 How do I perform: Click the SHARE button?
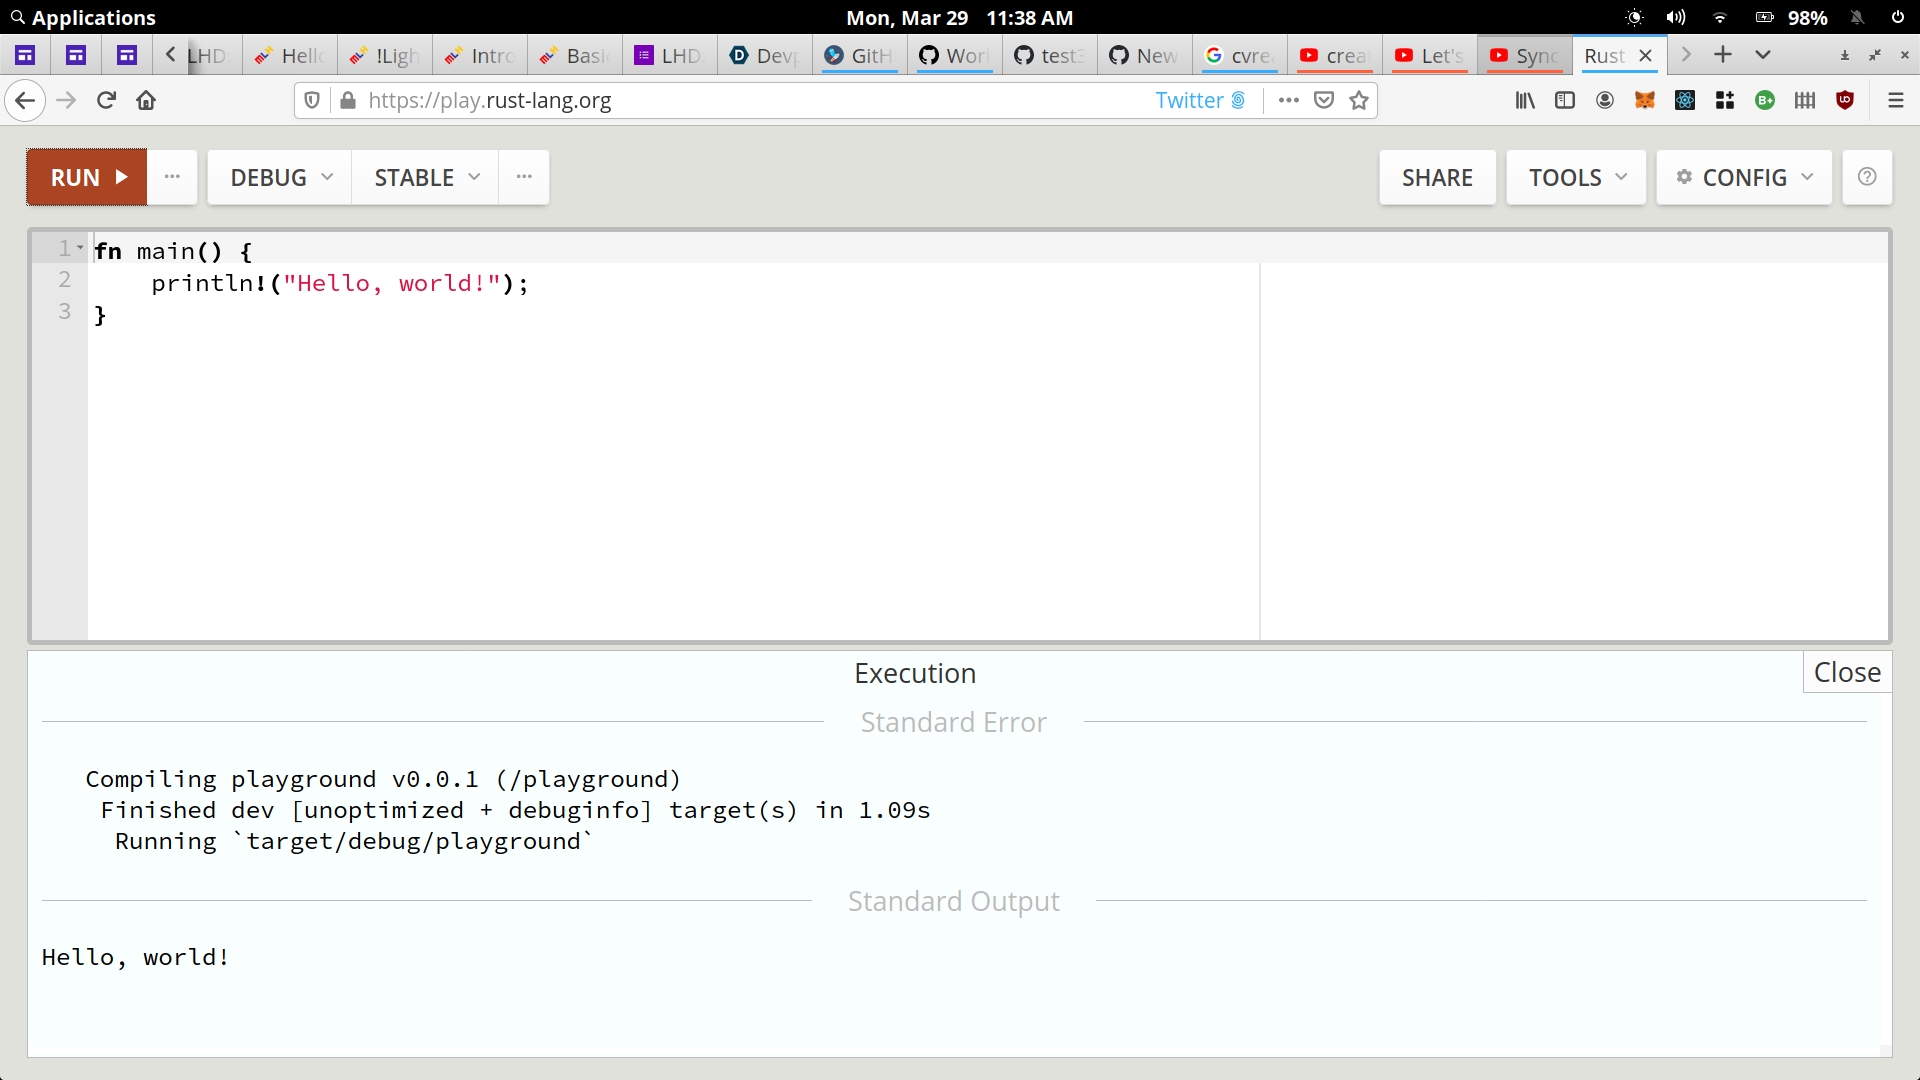point(1437,177)
